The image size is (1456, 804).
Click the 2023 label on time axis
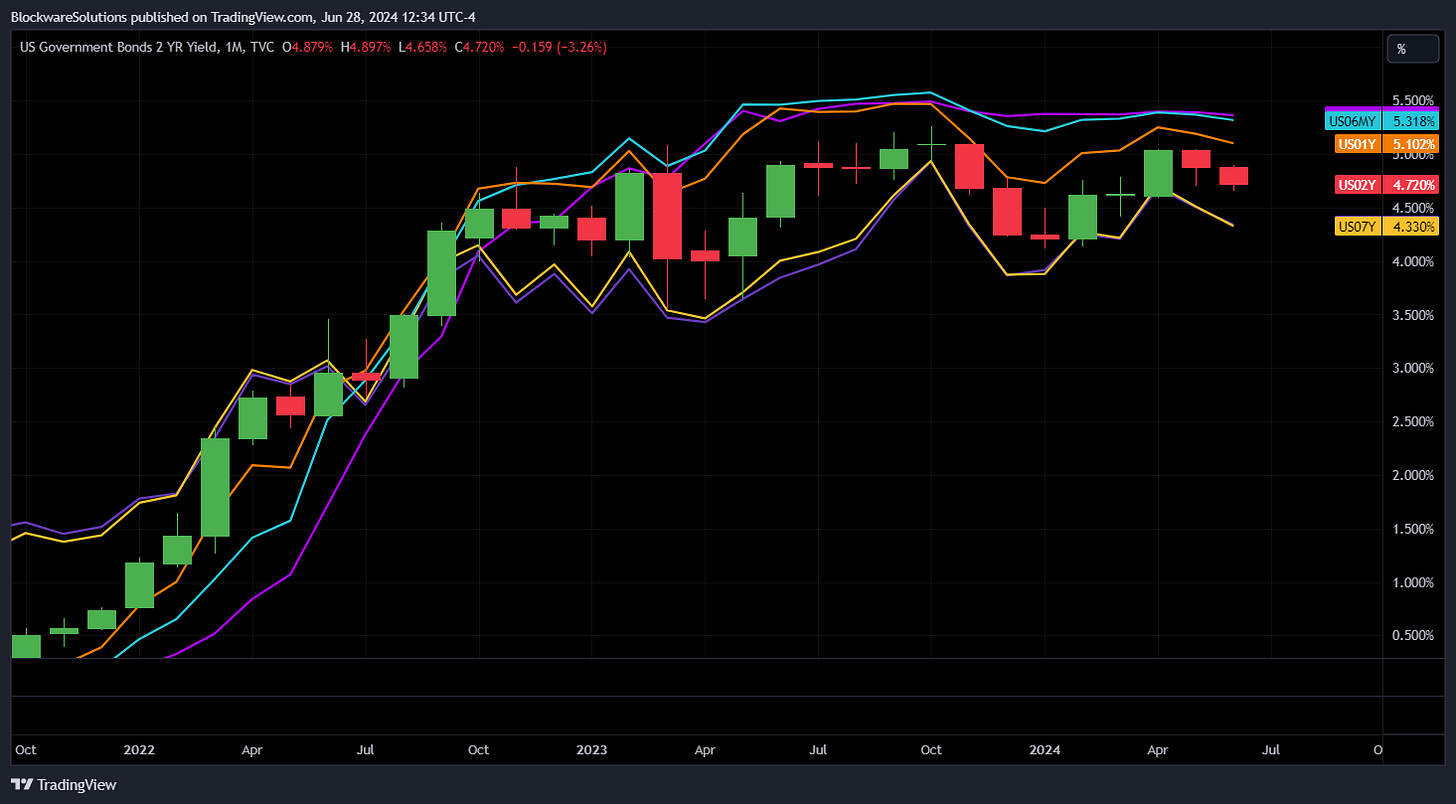592,749
